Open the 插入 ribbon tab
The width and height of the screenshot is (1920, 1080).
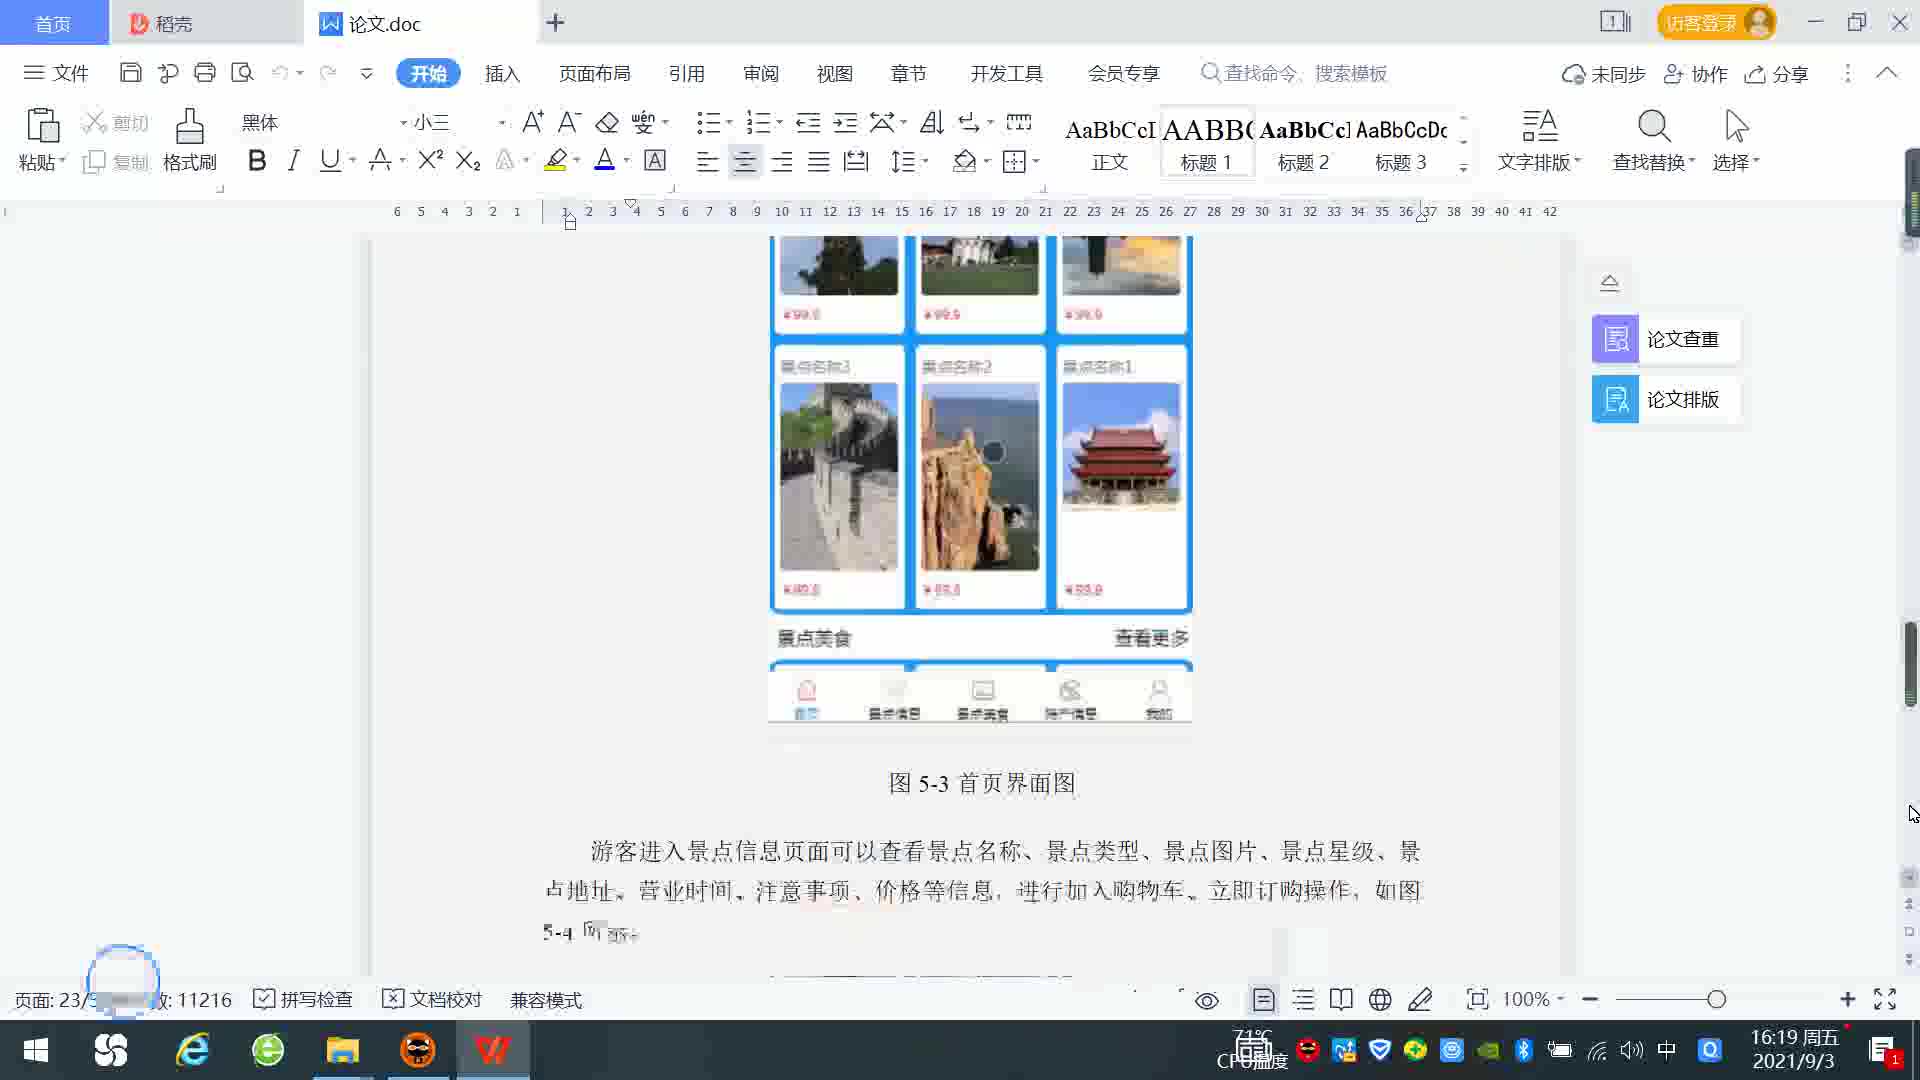[502, 74]
